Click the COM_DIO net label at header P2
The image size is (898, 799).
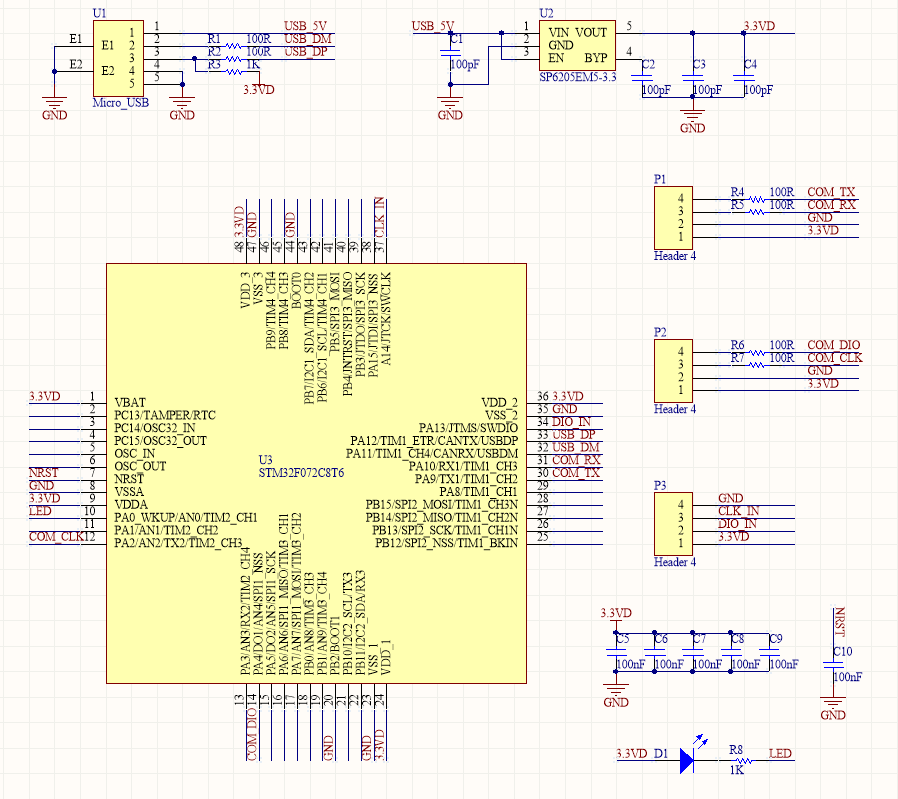(833, 345)
